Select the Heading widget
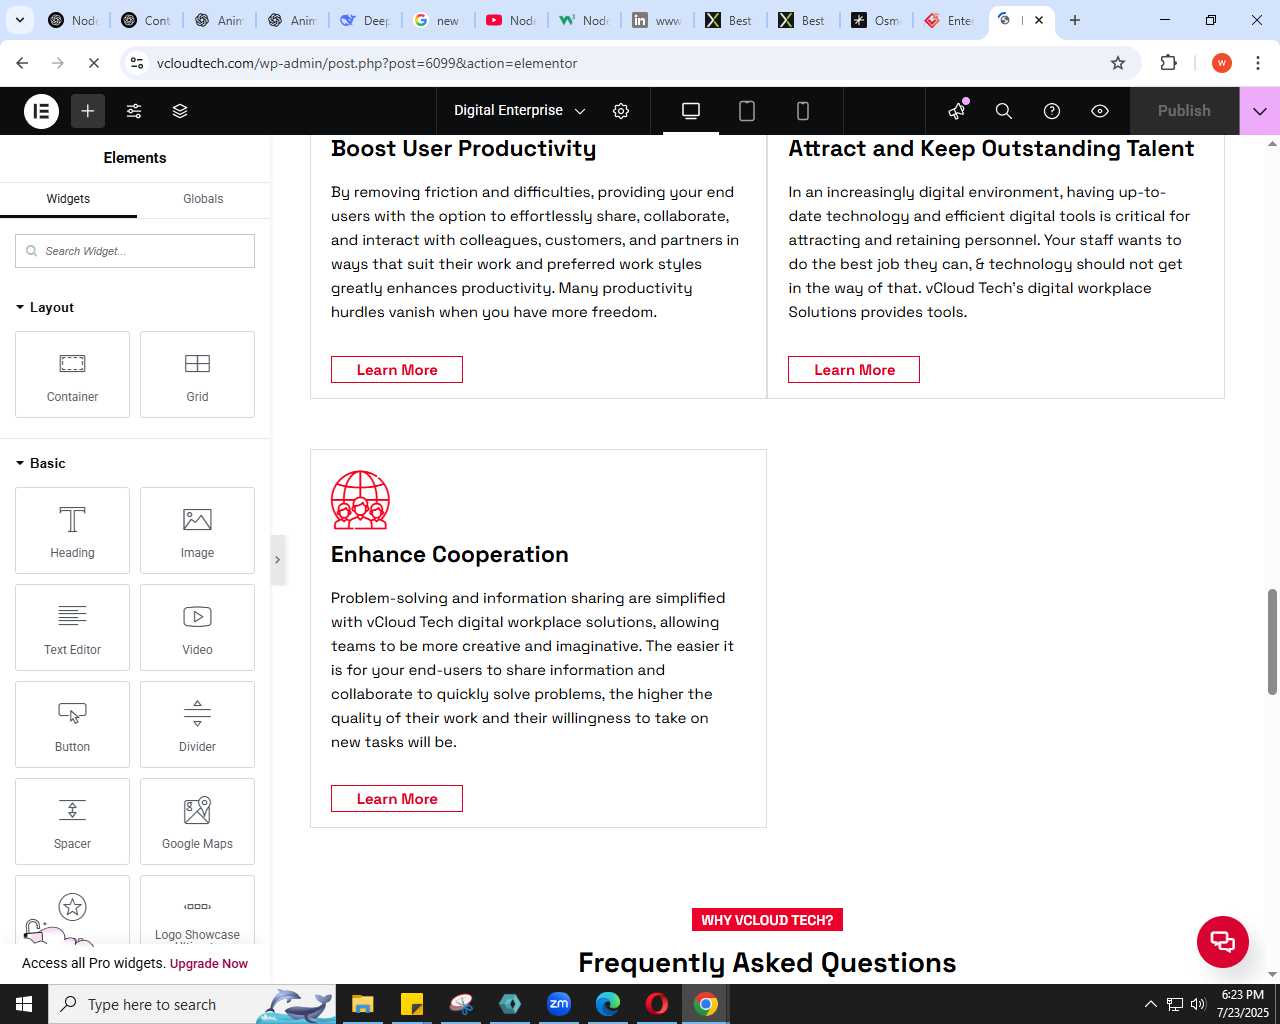Screen dimensions: 1280x1024 tap(72, 530)
